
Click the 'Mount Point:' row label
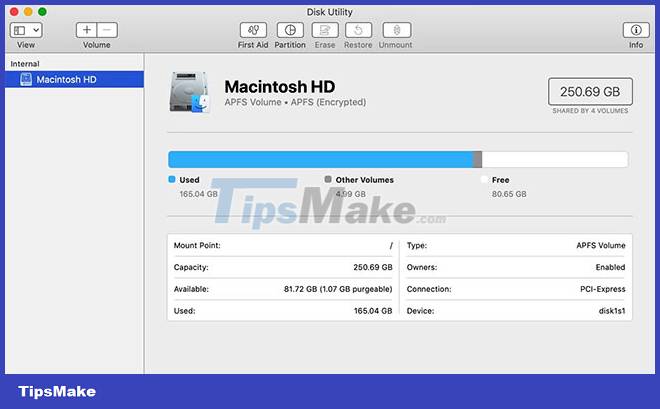pyautogui.click(x=197, y=245)
